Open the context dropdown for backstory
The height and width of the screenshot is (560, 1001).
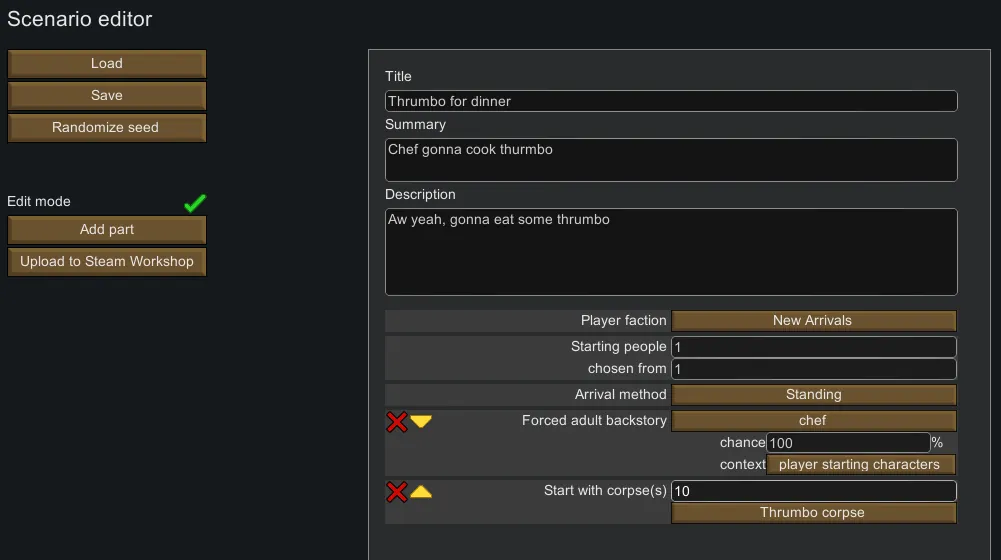click(x=859, y=465)
